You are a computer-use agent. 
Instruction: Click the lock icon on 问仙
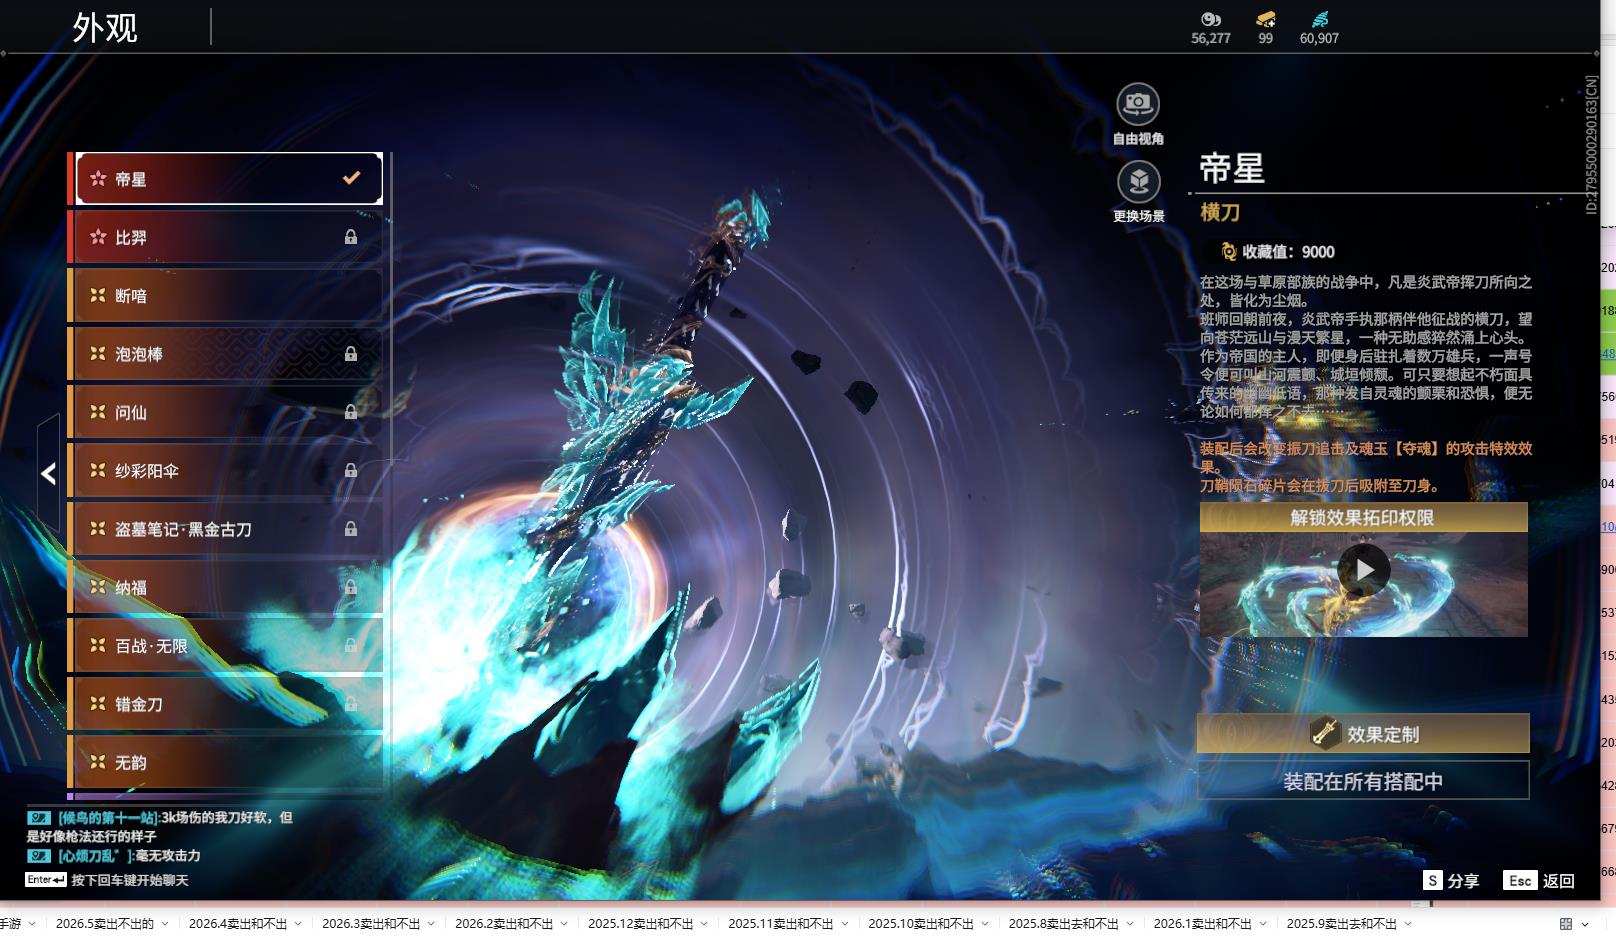[x=351, y=412]
